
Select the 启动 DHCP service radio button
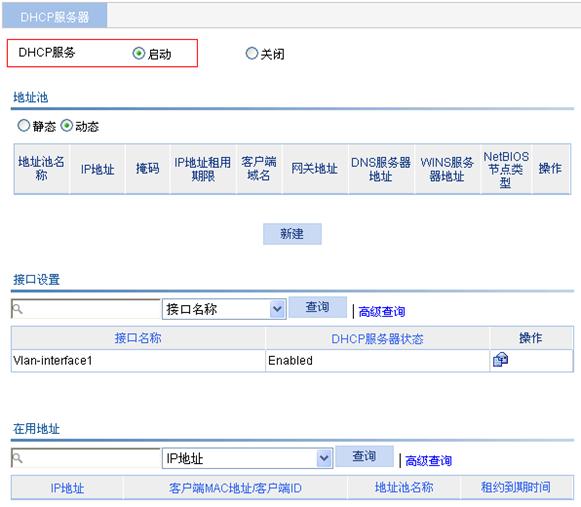click(138, 53)
